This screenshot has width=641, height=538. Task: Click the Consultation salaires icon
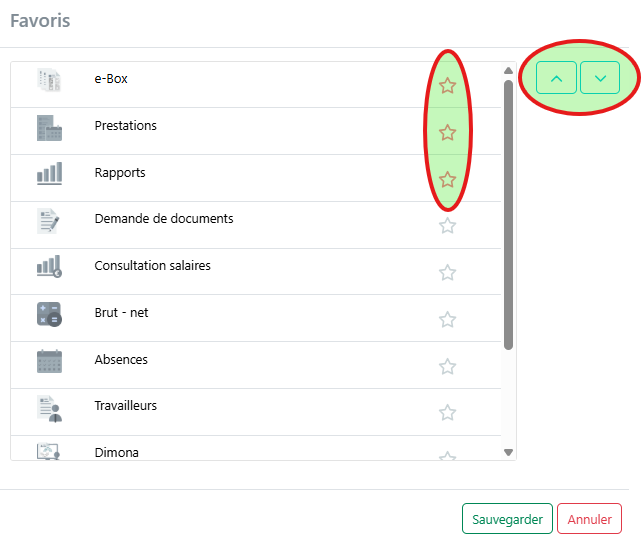pyautogui.click(x=49, y=267)
